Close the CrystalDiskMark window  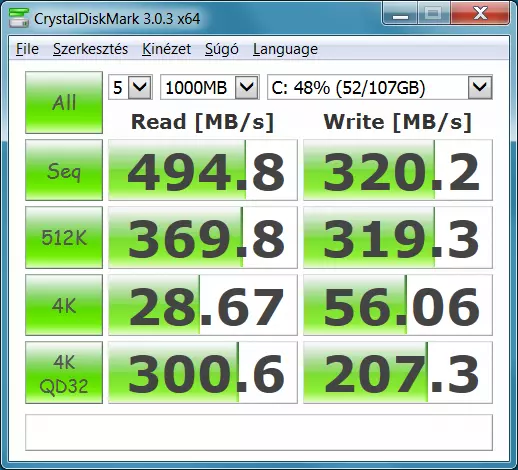[x=480, y=14]
